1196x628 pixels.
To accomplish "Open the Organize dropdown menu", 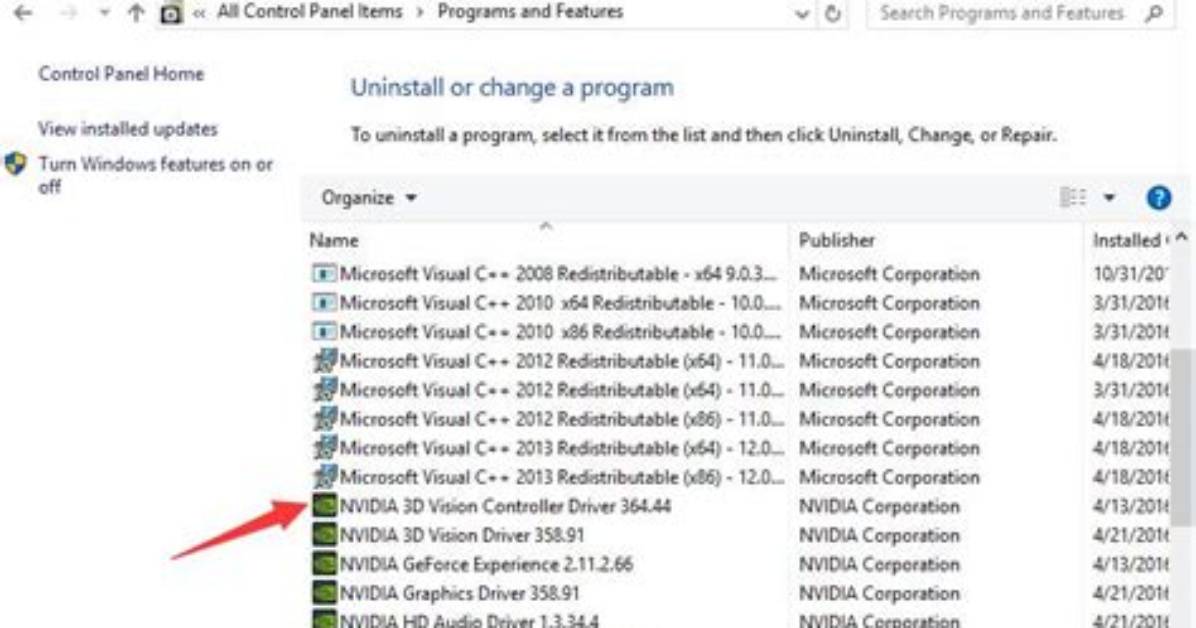I will pyautogui.click(x=368, y=198).
